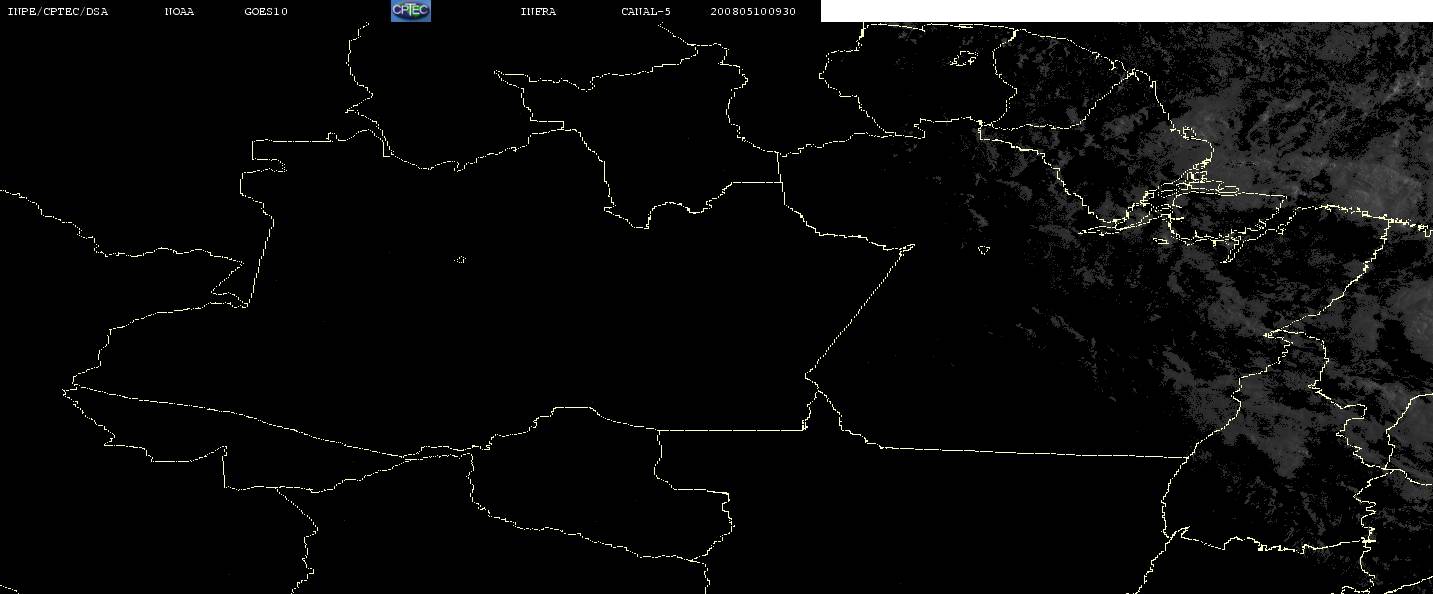Click the GOES10 satellite label
The image size is (1433, 594).
(266, 12)
